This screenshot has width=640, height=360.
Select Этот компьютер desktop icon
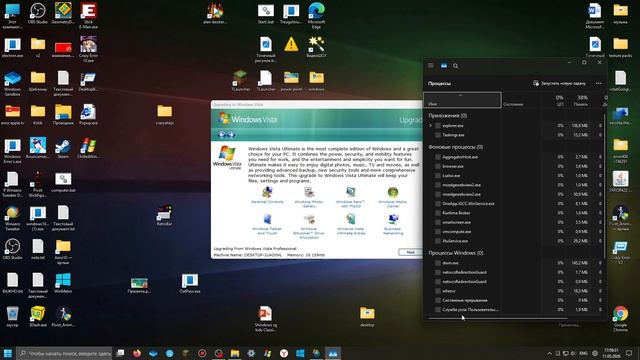(12, 16)
